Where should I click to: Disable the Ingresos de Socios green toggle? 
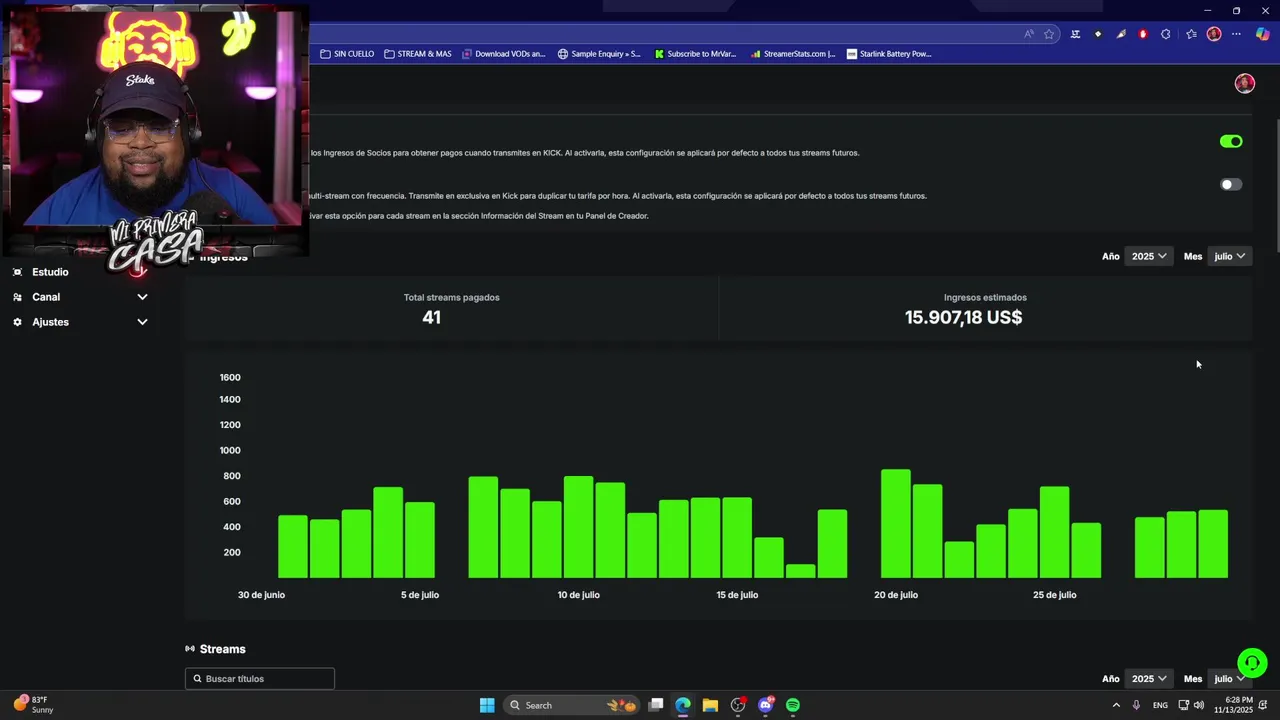coord(1231,142)
